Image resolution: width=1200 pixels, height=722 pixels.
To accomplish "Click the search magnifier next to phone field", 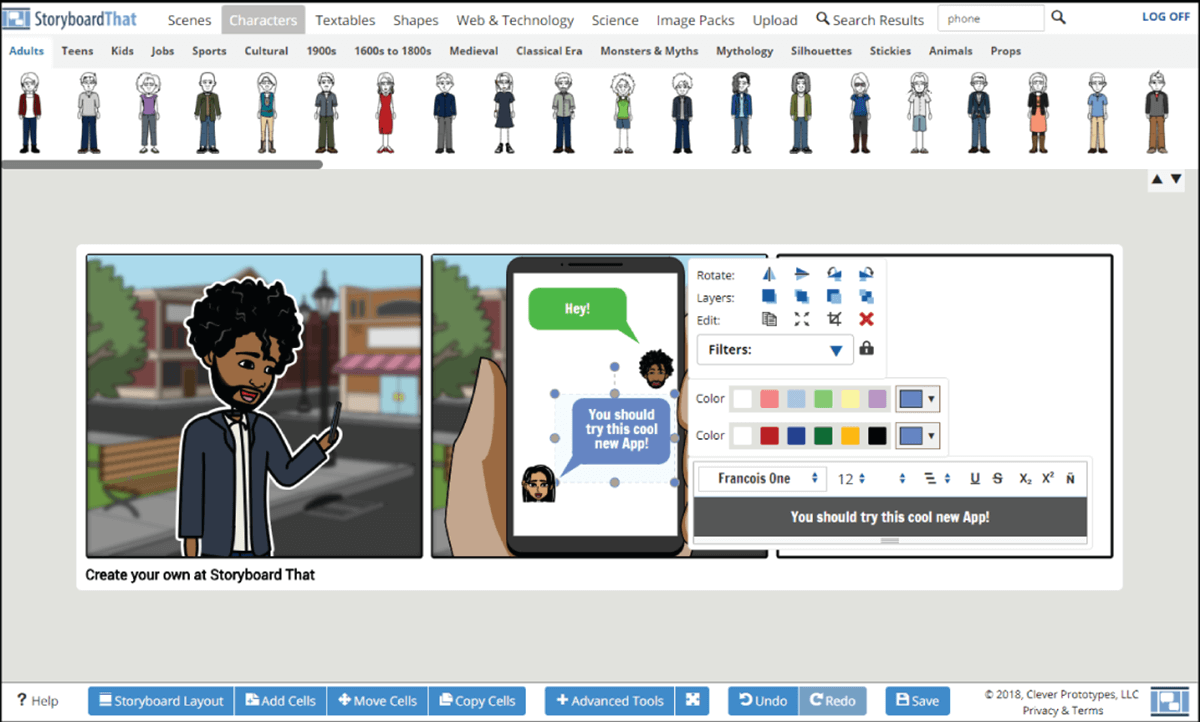I will tap(1059, 18).
